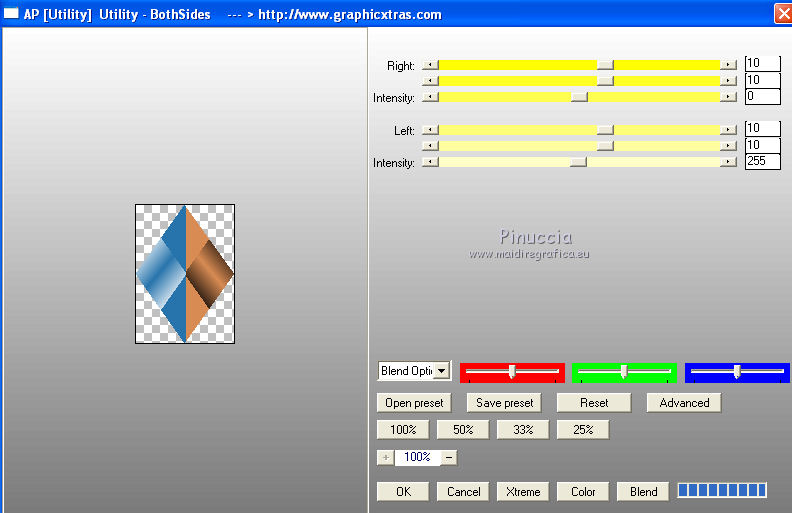The image size is (792, 513).
Task: Click the blue progress bar
Action: 722,490
